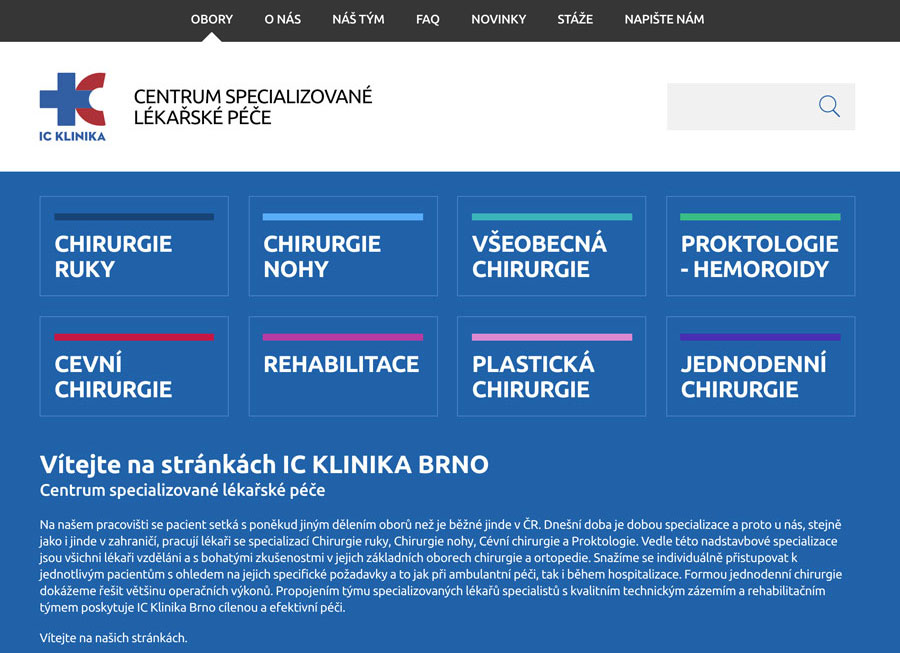
Task: Open Proktologie - Hemoroidy tile
Action: pyautogui.click(x=761, y=246)
